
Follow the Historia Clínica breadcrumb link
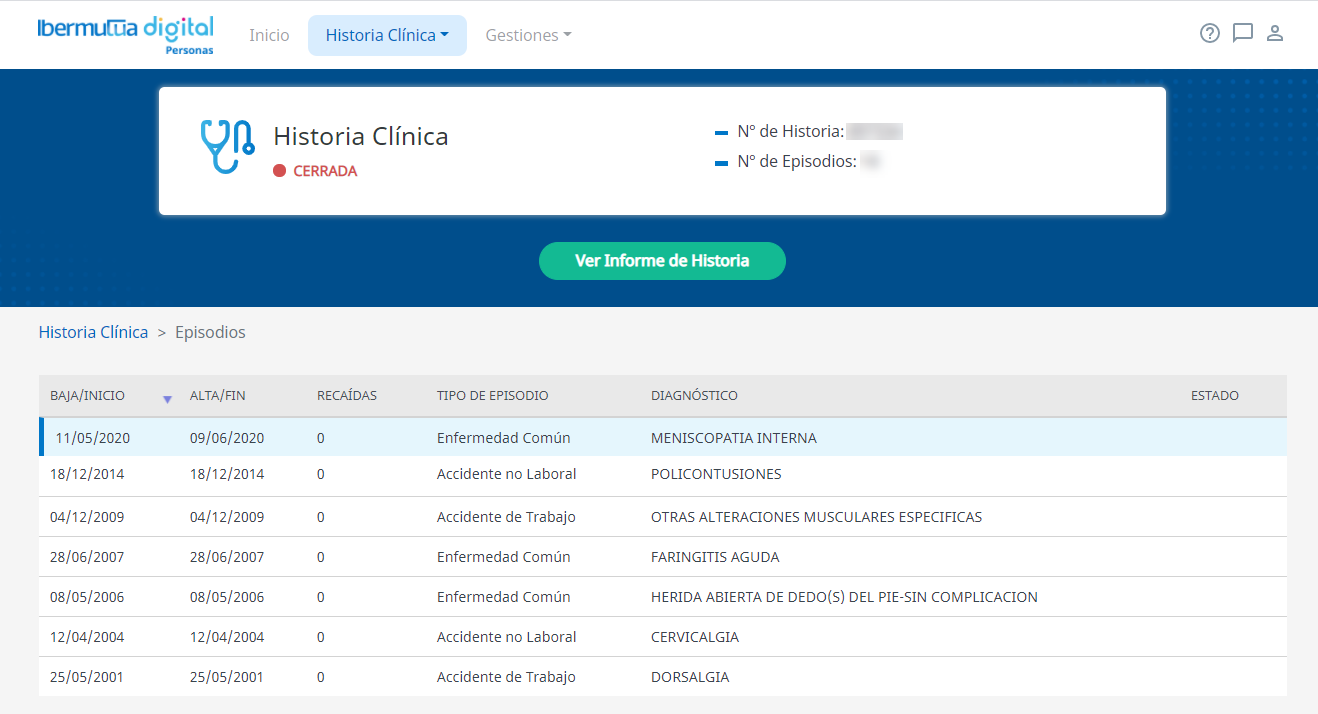click(x=93, y=332)
